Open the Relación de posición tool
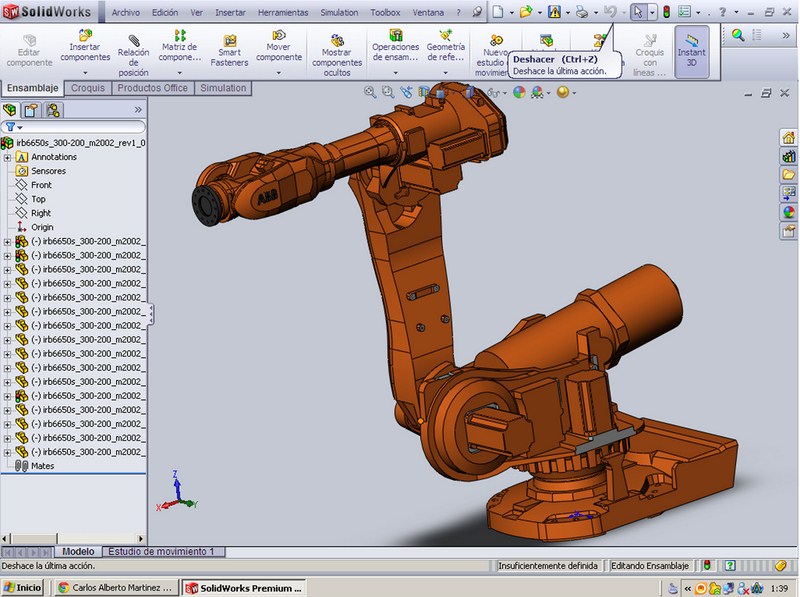 [x=133, y=55]
